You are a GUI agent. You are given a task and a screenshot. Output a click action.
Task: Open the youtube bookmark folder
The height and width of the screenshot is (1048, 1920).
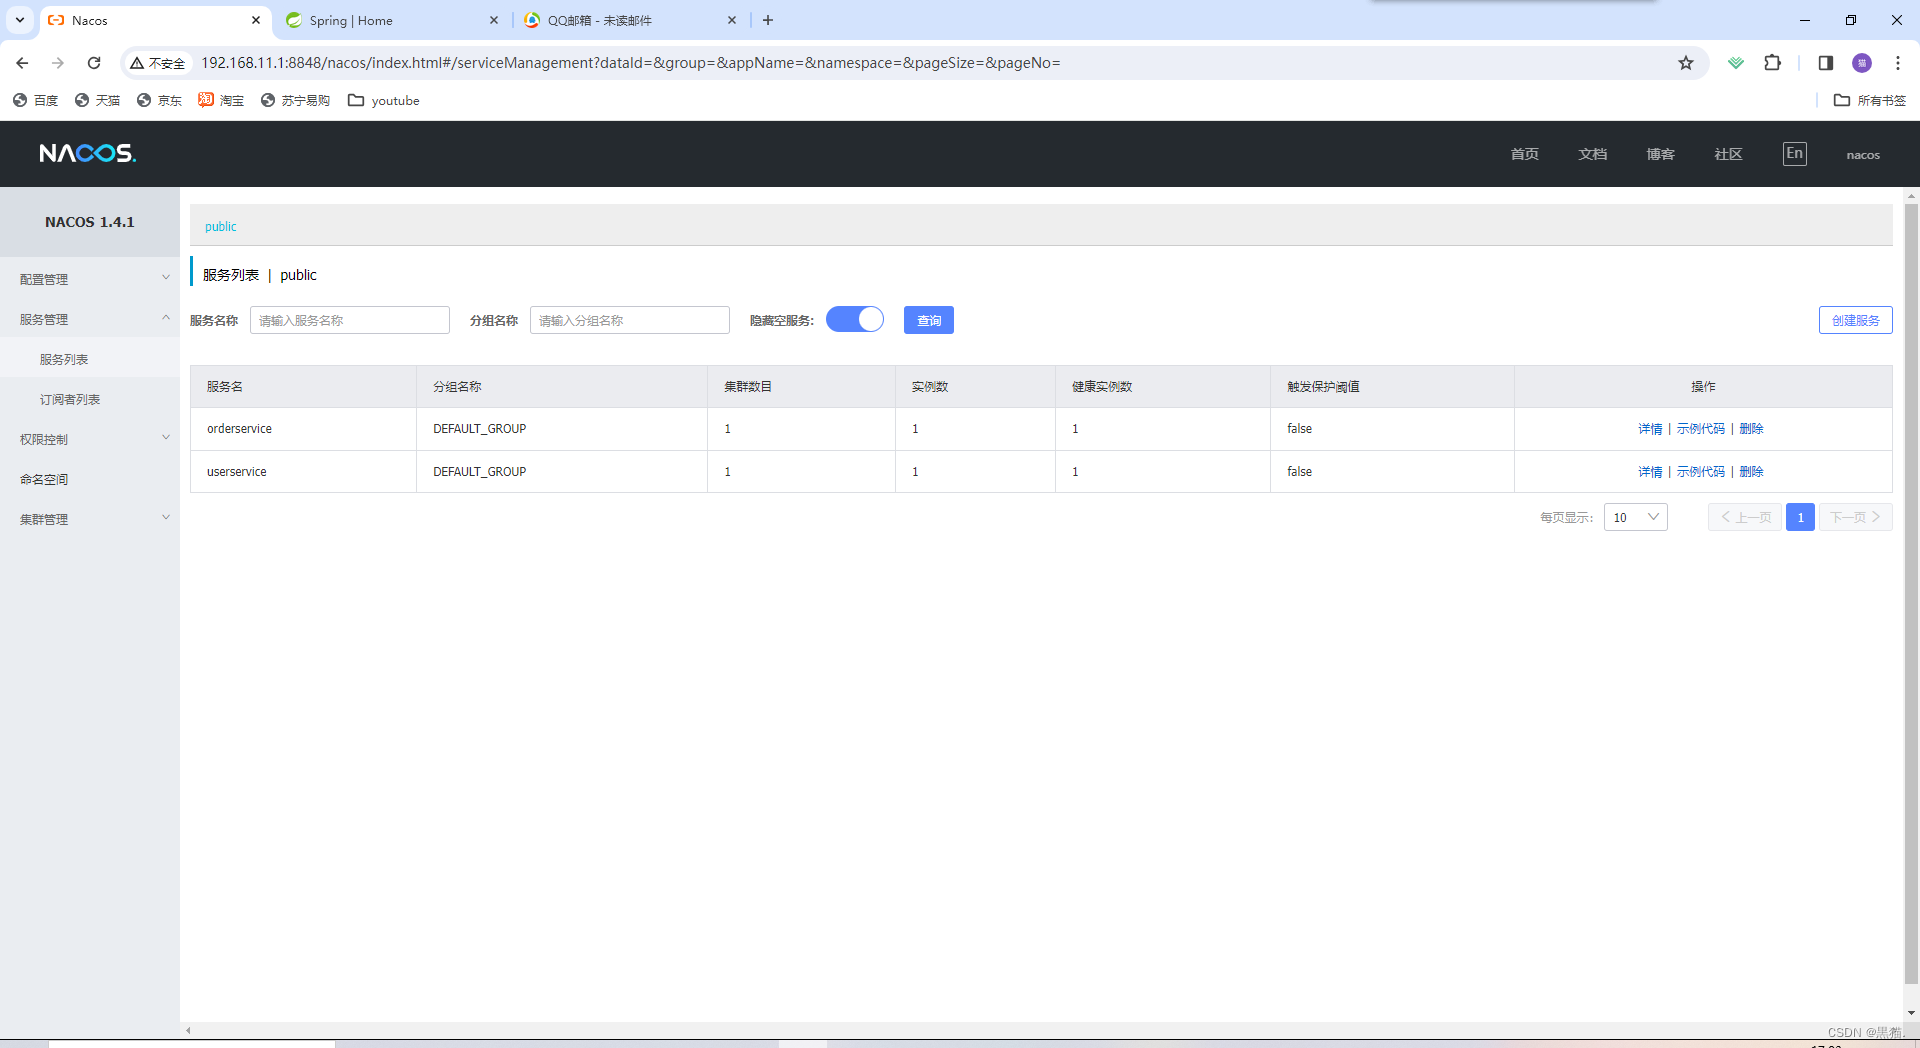coord(384,100)
